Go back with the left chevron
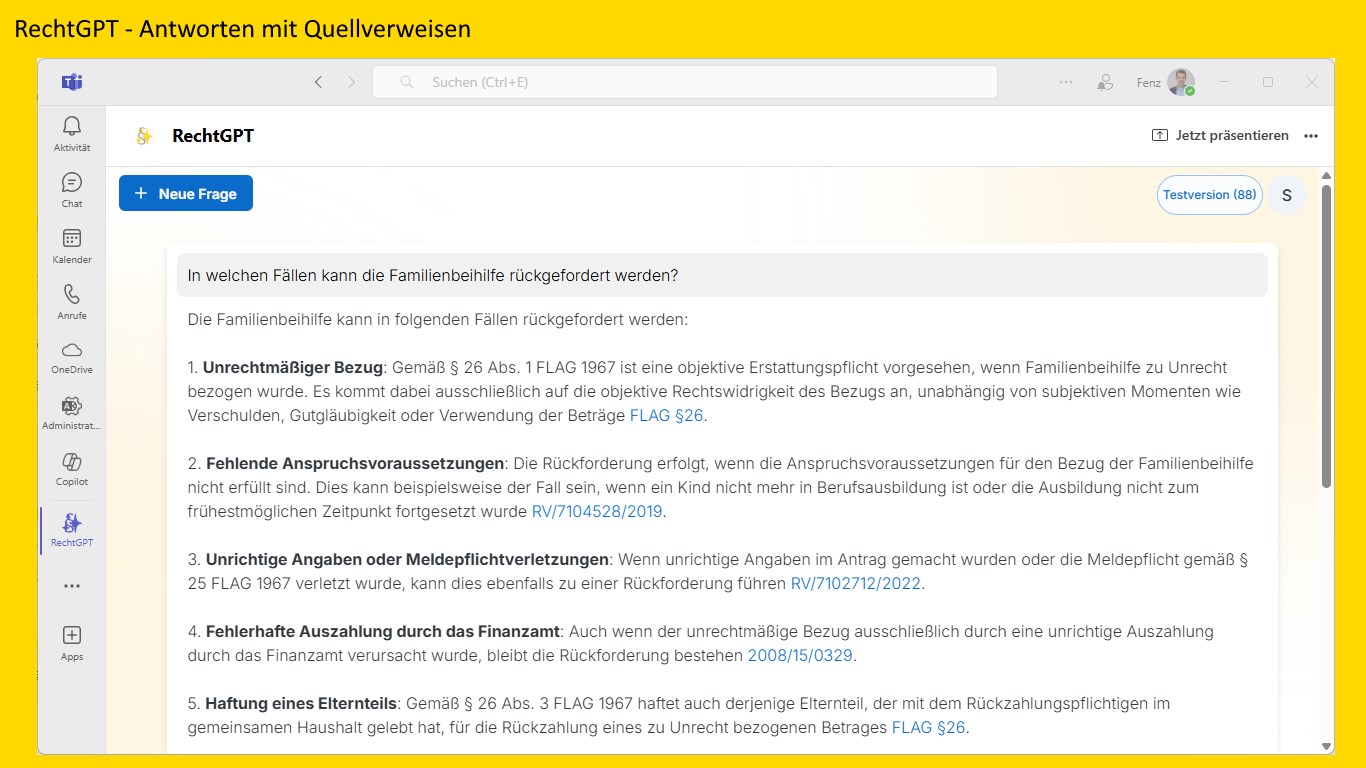 pyautogui.click(x=318, y=82)
